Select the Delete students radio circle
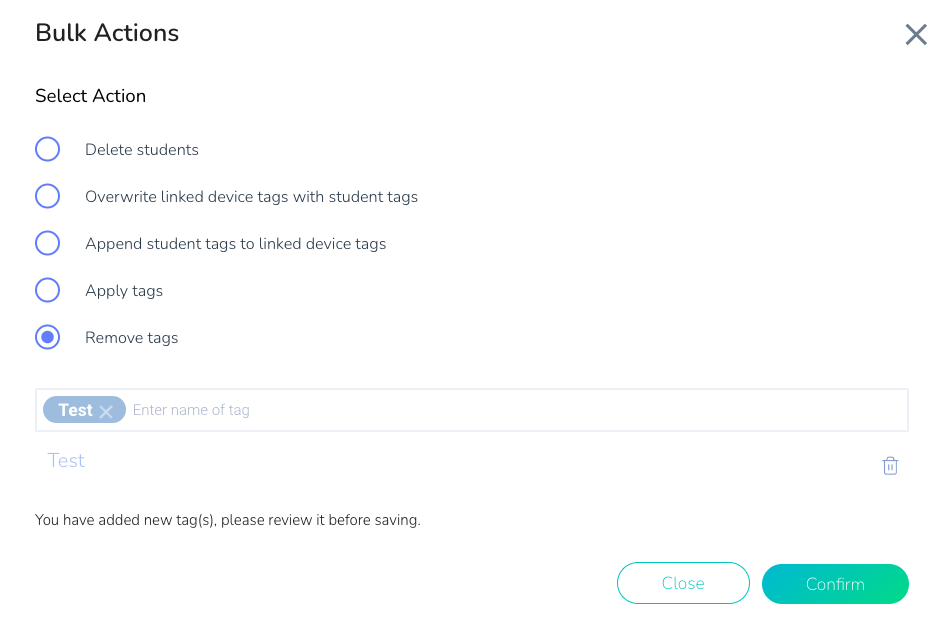 47,149
